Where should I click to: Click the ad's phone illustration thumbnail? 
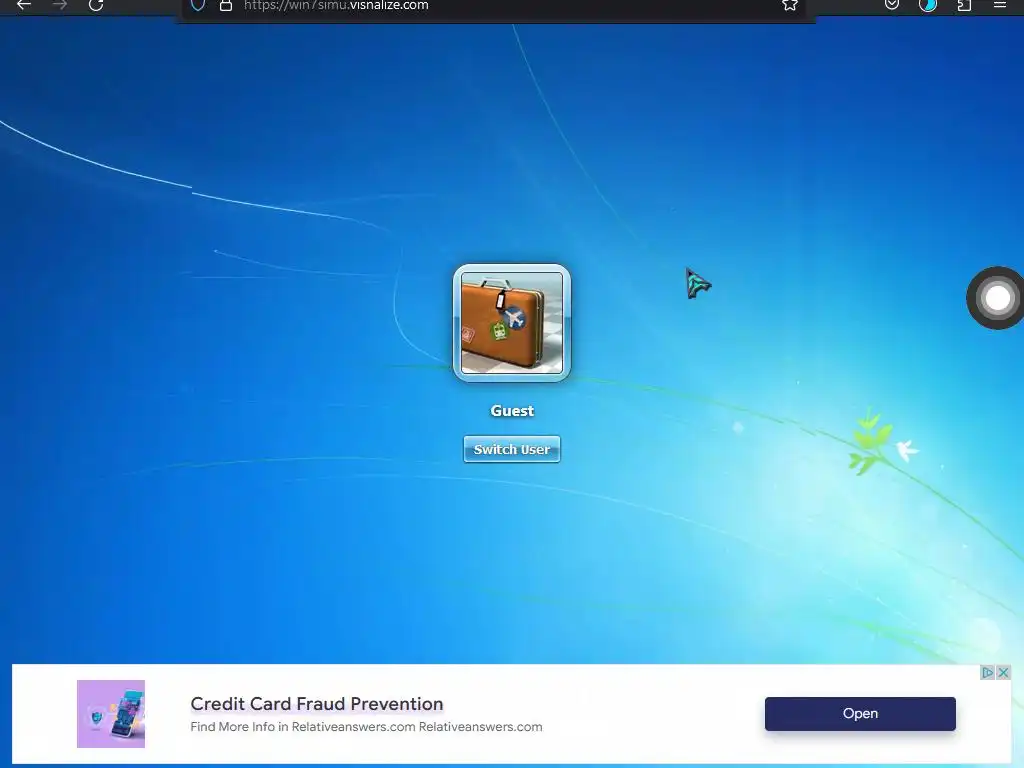tap(111, 714)
